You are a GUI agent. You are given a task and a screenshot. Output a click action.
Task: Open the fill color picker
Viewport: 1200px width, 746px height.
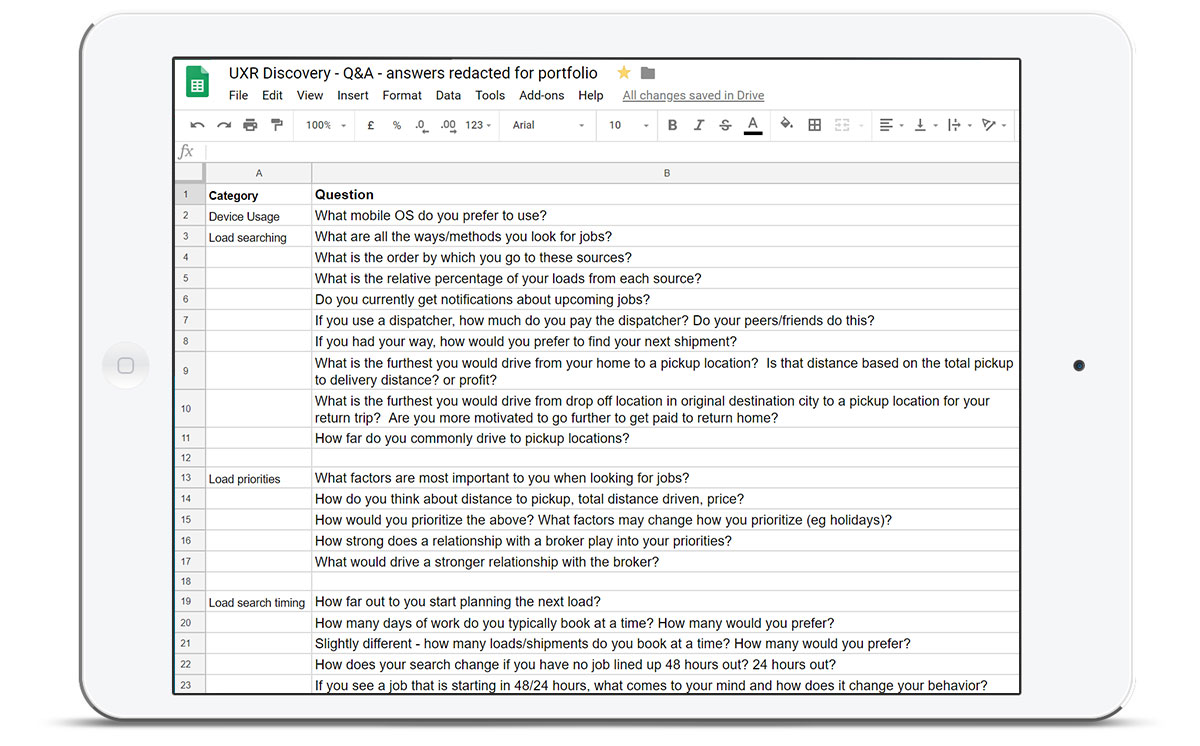click(786, 125)
